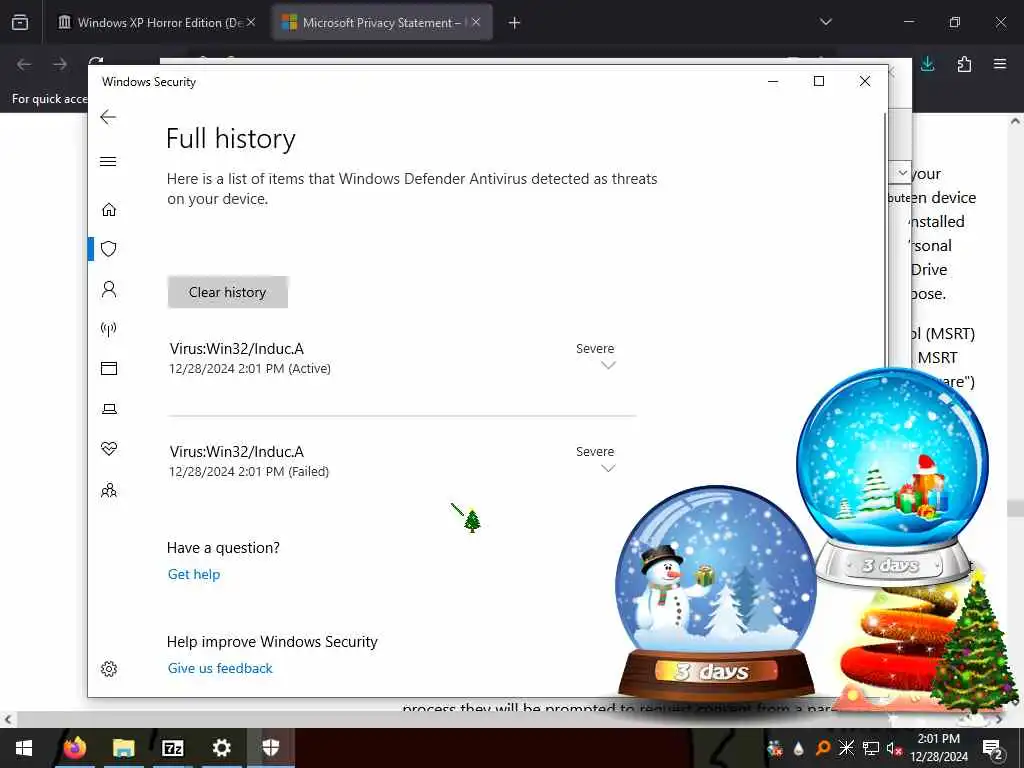1024x768 pixels.
Task: Click the Firefox View icon at top left
Action: (20, 22)
